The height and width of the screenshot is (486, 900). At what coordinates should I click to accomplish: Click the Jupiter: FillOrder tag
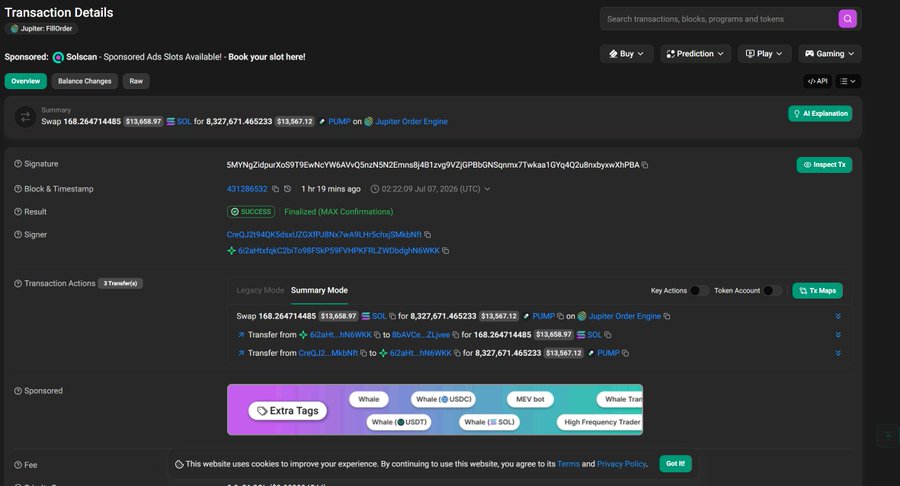tap(41, 29)
